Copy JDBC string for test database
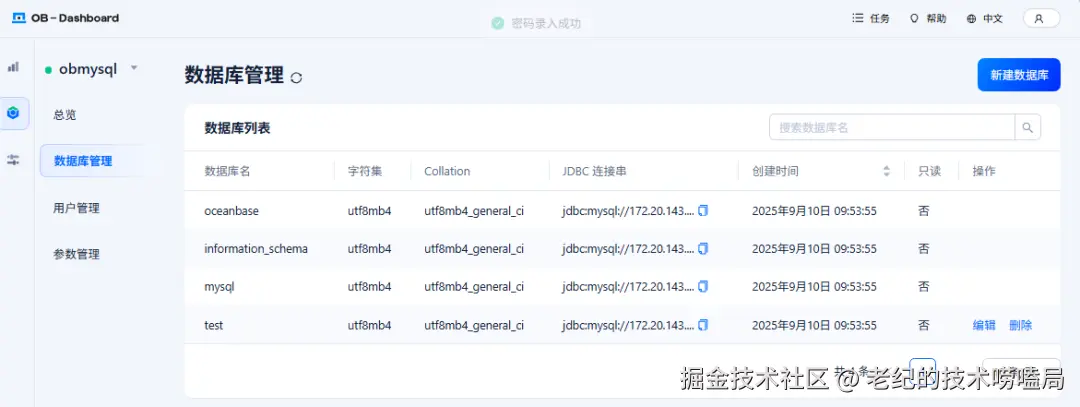1080x407 pixels. click(703, 324)
